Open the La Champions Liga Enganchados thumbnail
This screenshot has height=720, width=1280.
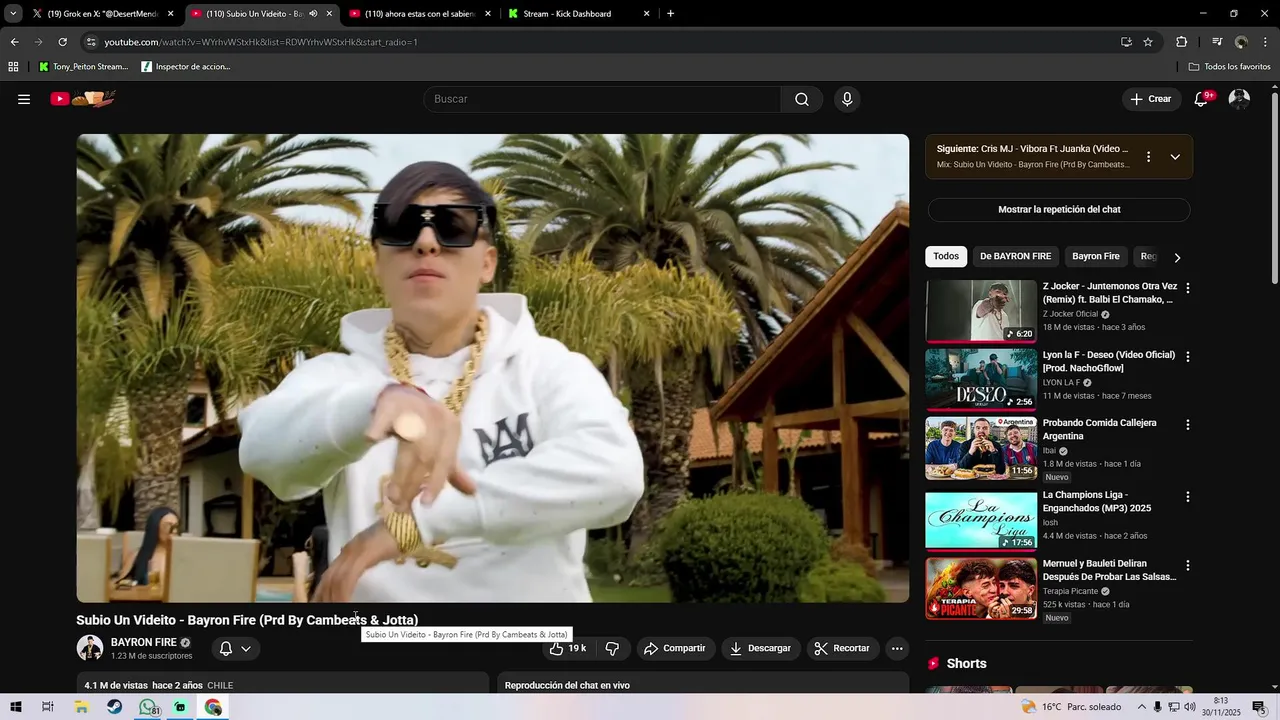click(981, 521)
